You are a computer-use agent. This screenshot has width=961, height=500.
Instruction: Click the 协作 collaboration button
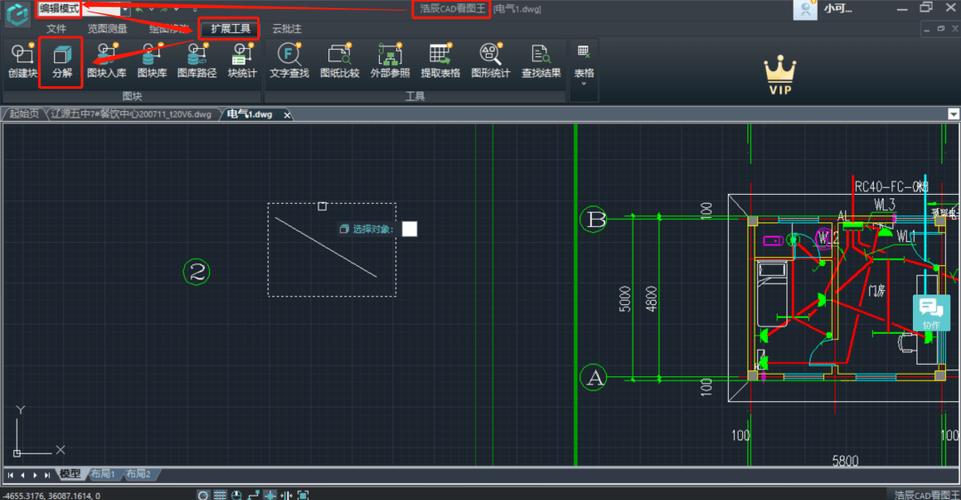tap(931, 313)
